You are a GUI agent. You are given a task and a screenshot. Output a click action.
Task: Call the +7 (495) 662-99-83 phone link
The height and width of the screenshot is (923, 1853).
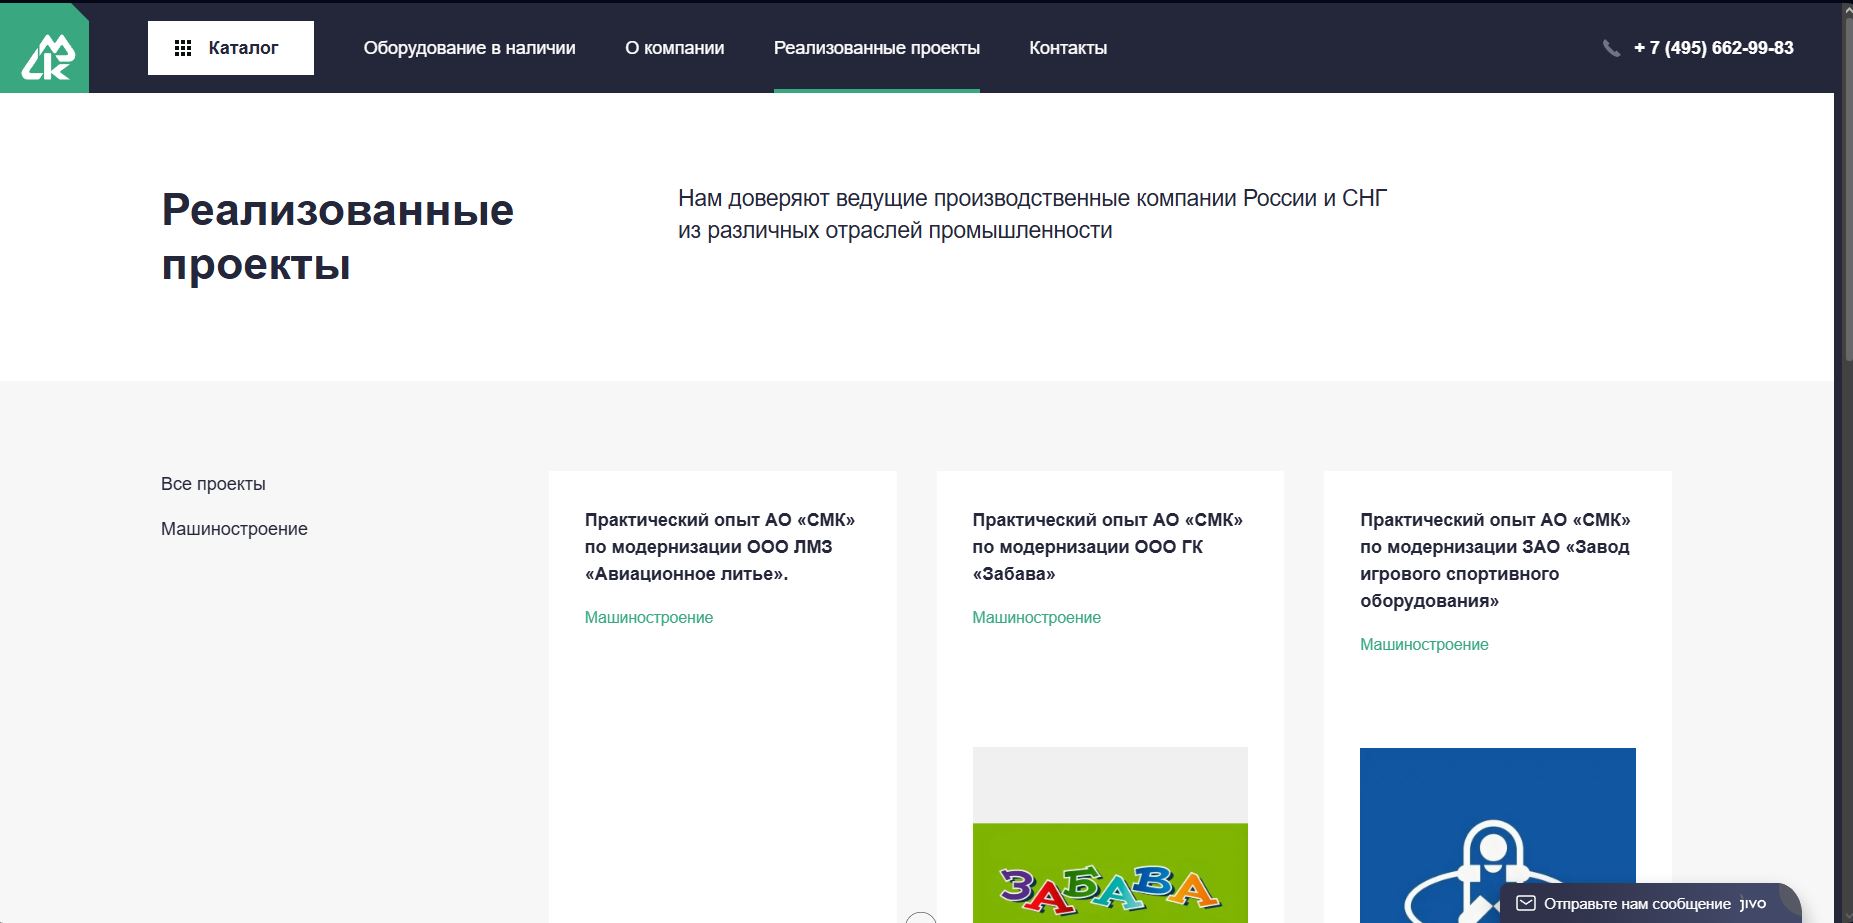point(1714,48)
